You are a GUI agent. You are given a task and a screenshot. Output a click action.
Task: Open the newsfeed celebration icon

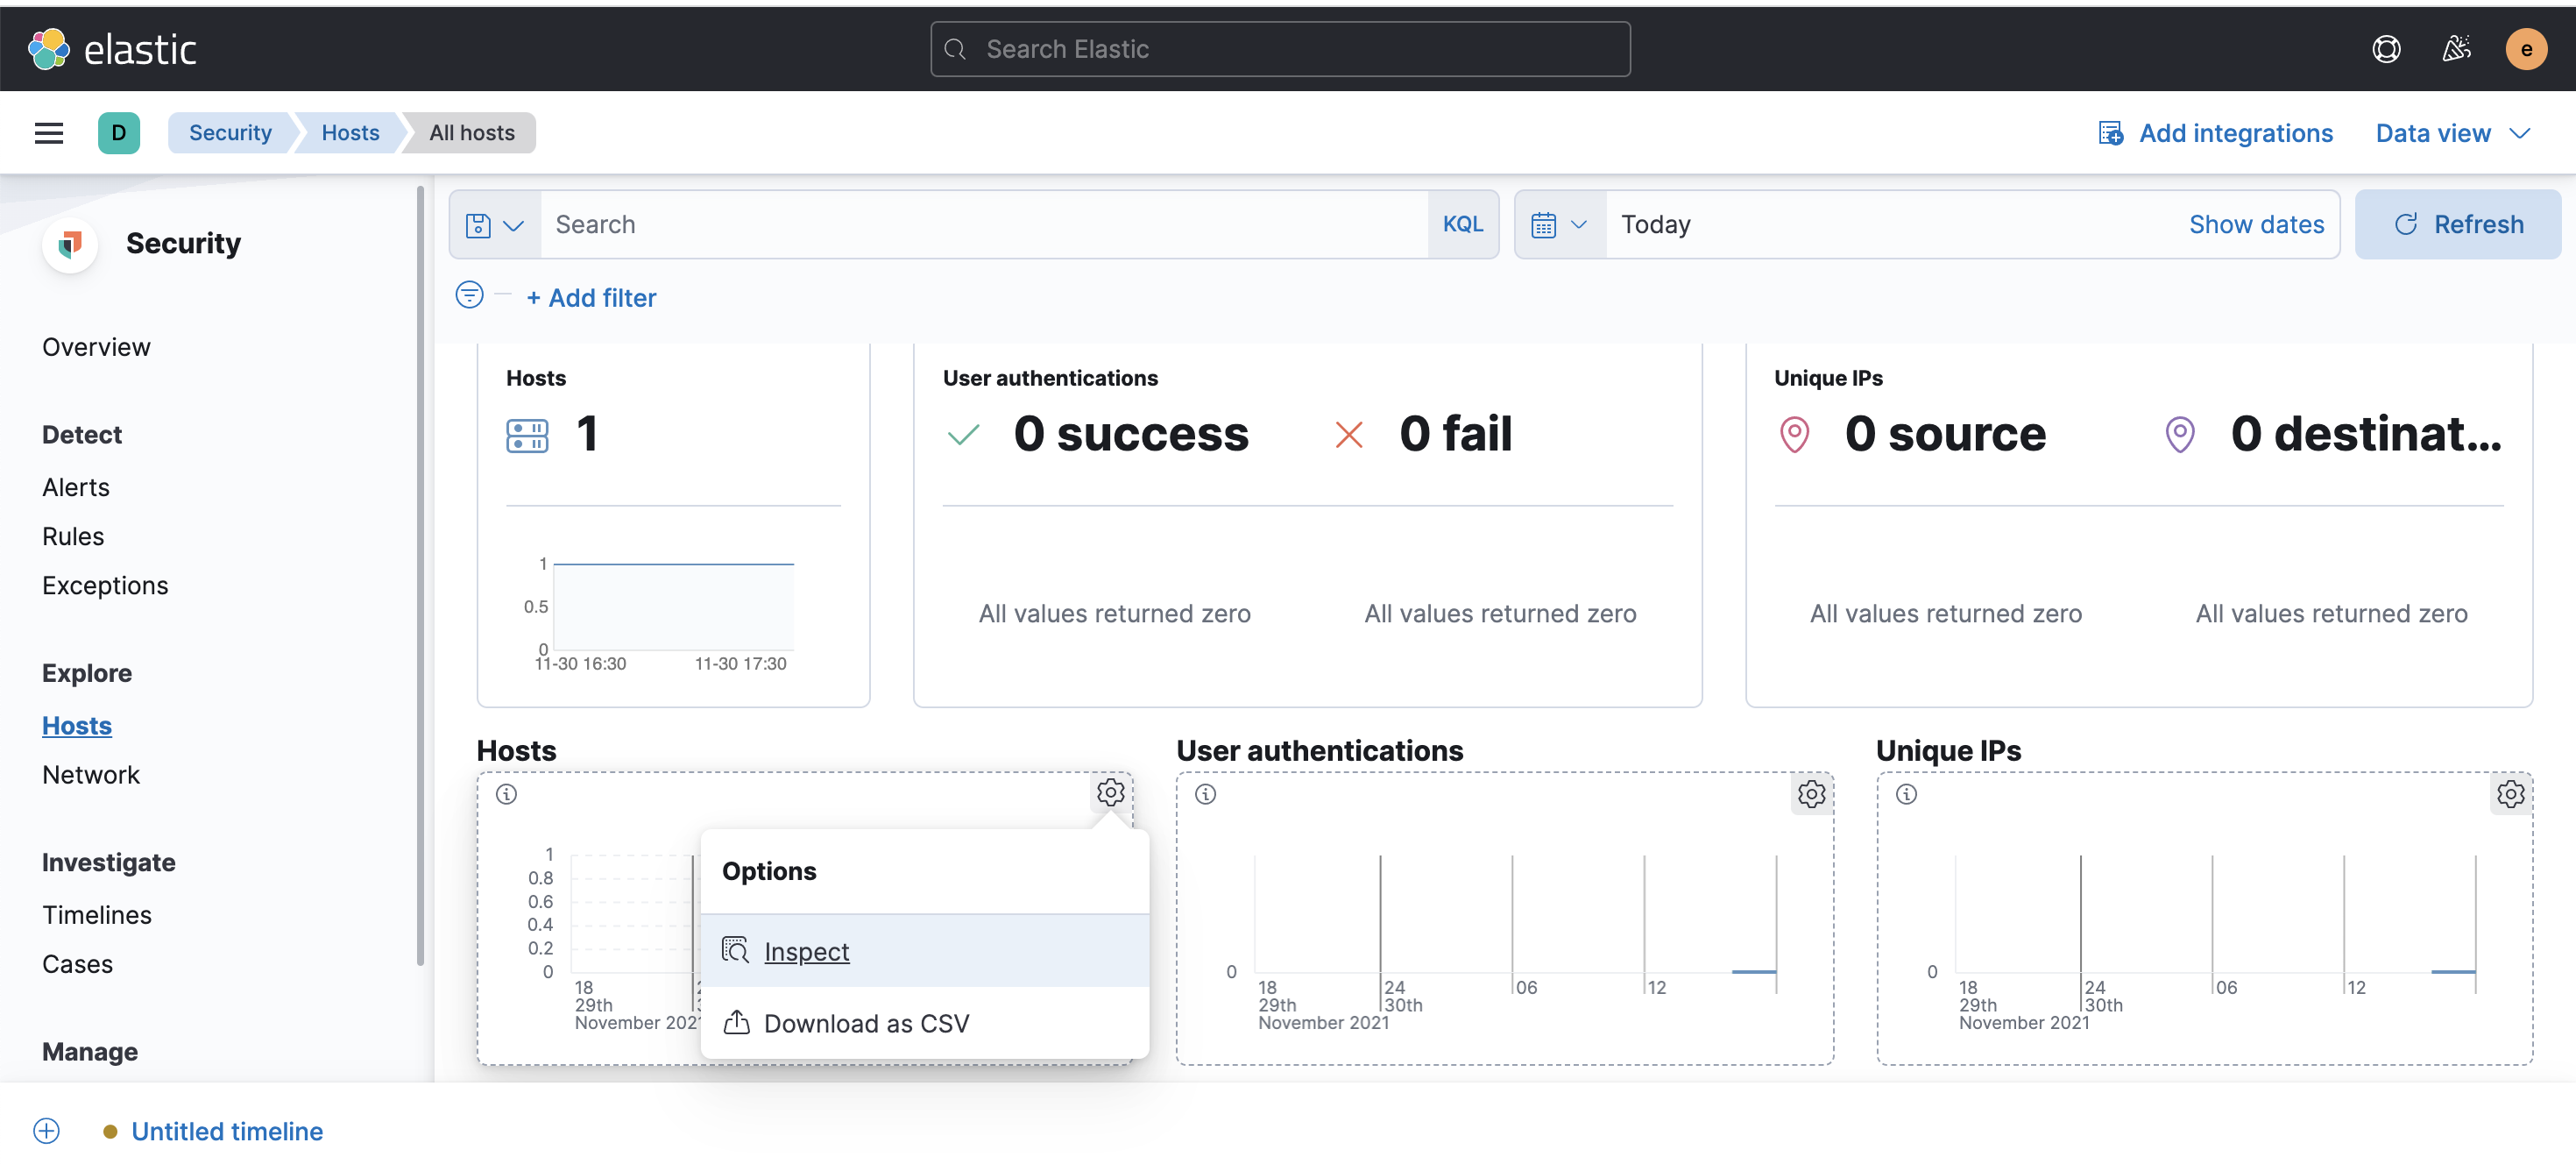click(x=2456, y=49)
